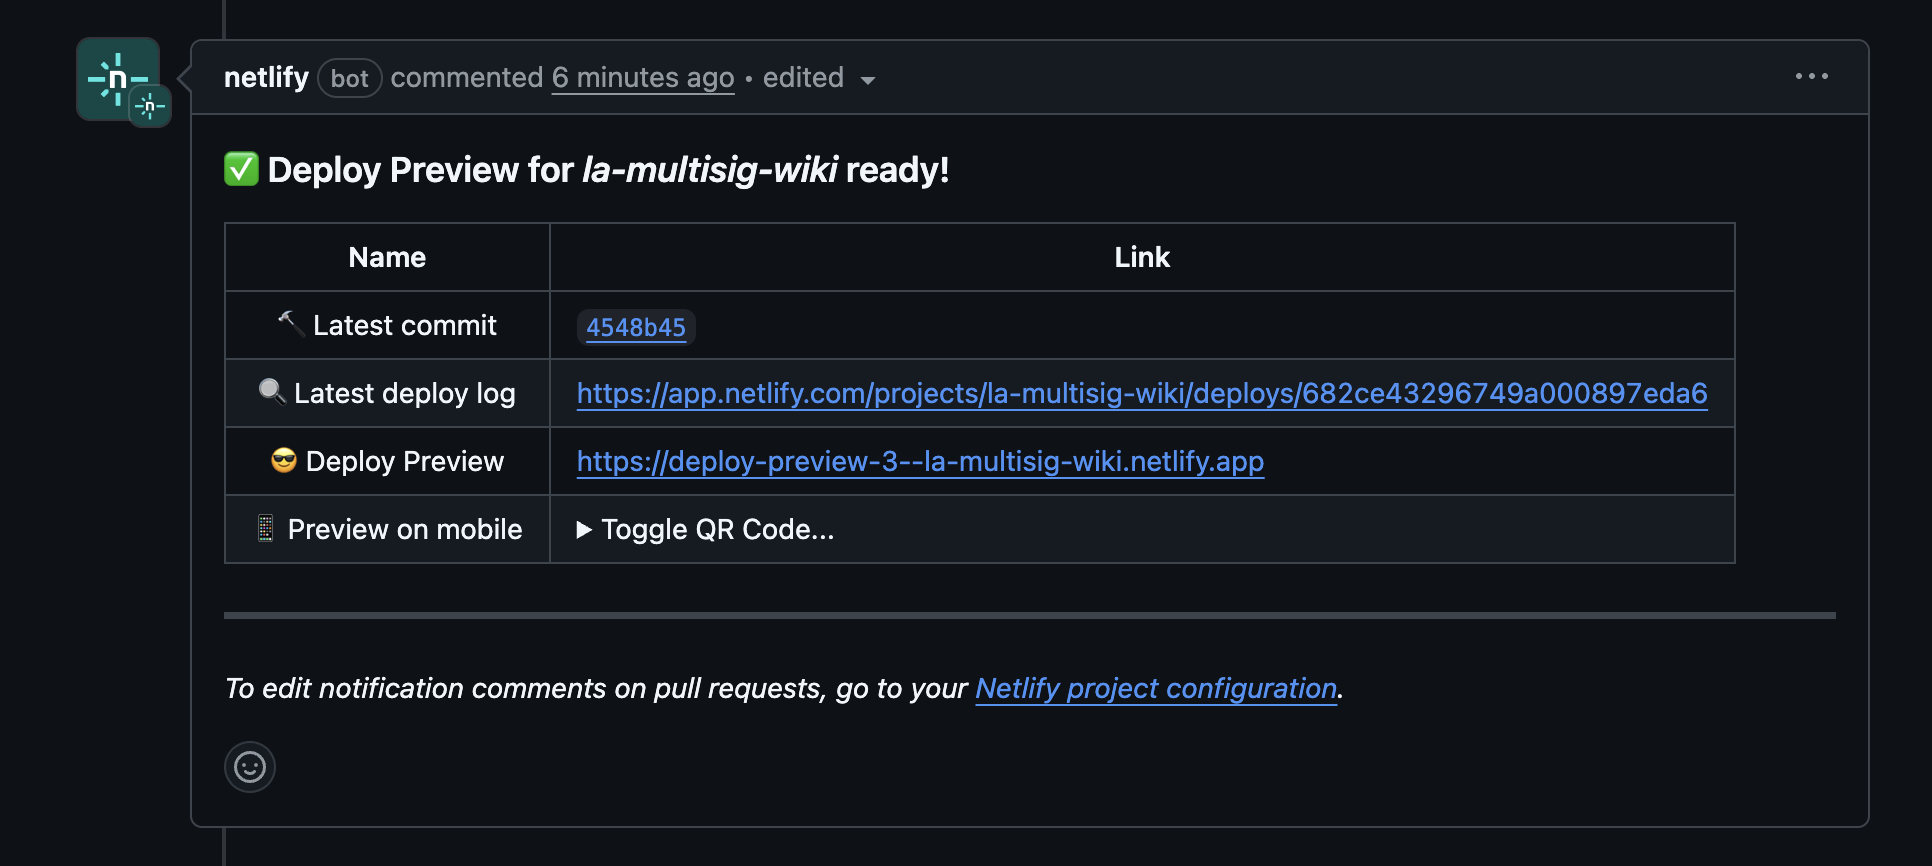
Task: Click the netlify bot avatar
Action: click(x=118, y=79)
